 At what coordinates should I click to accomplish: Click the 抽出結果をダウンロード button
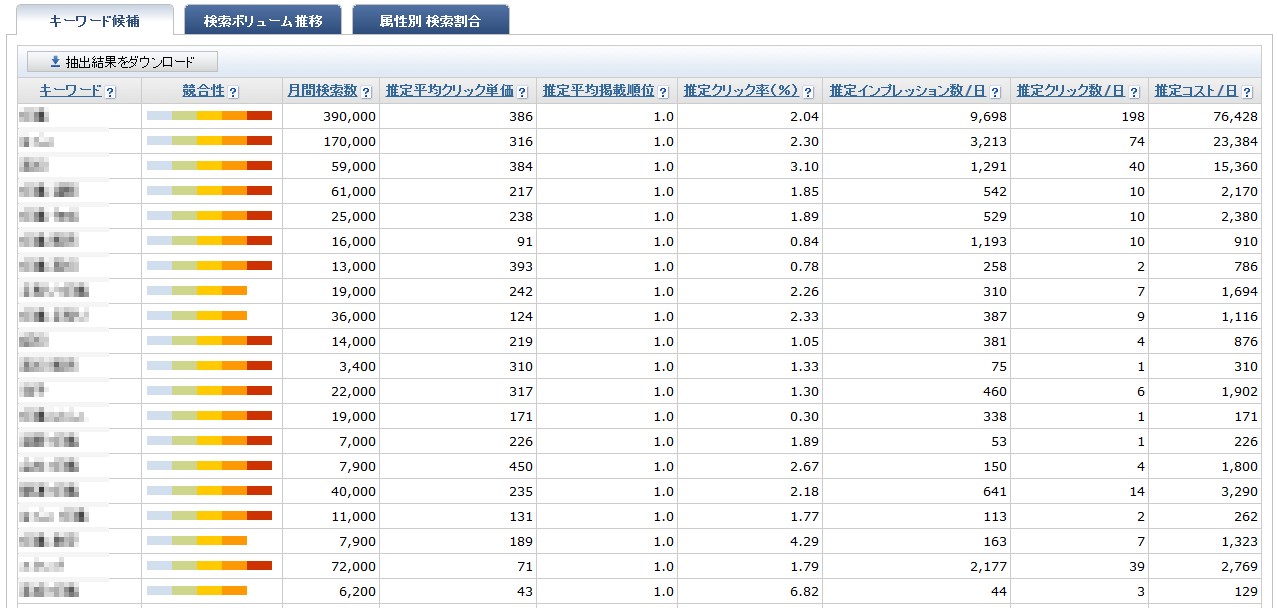tap(122, 62)
